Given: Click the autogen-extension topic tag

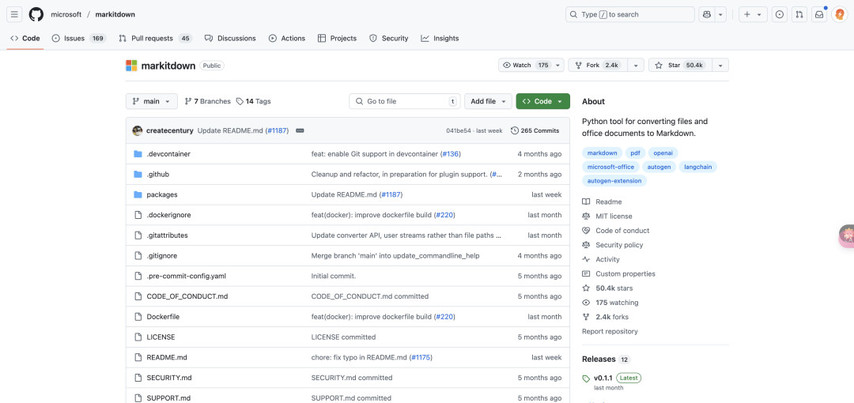Looking at the screenshot, I should [614, 180].
